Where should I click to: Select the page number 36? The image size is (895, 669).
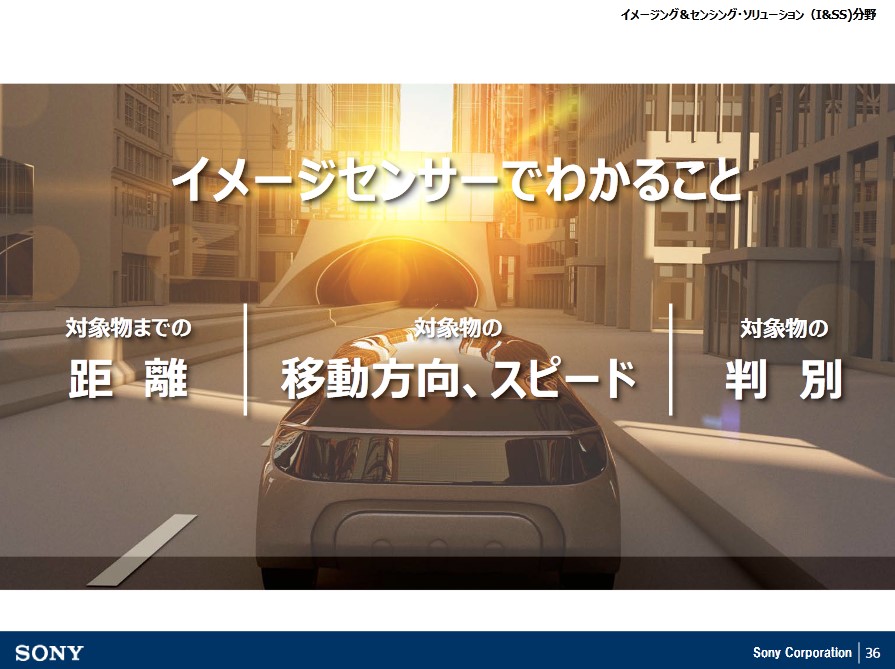click(x=873, y=653)
